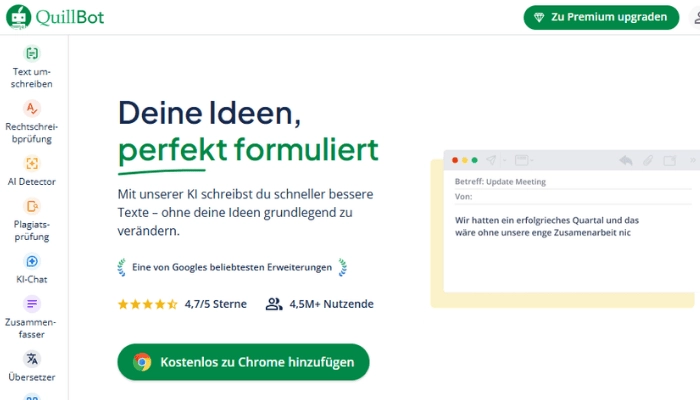Screen dimensions: 700x400
Task: Select the KI-Chat sidebar label
Action: pyautogui.click(x=32, y=279)
